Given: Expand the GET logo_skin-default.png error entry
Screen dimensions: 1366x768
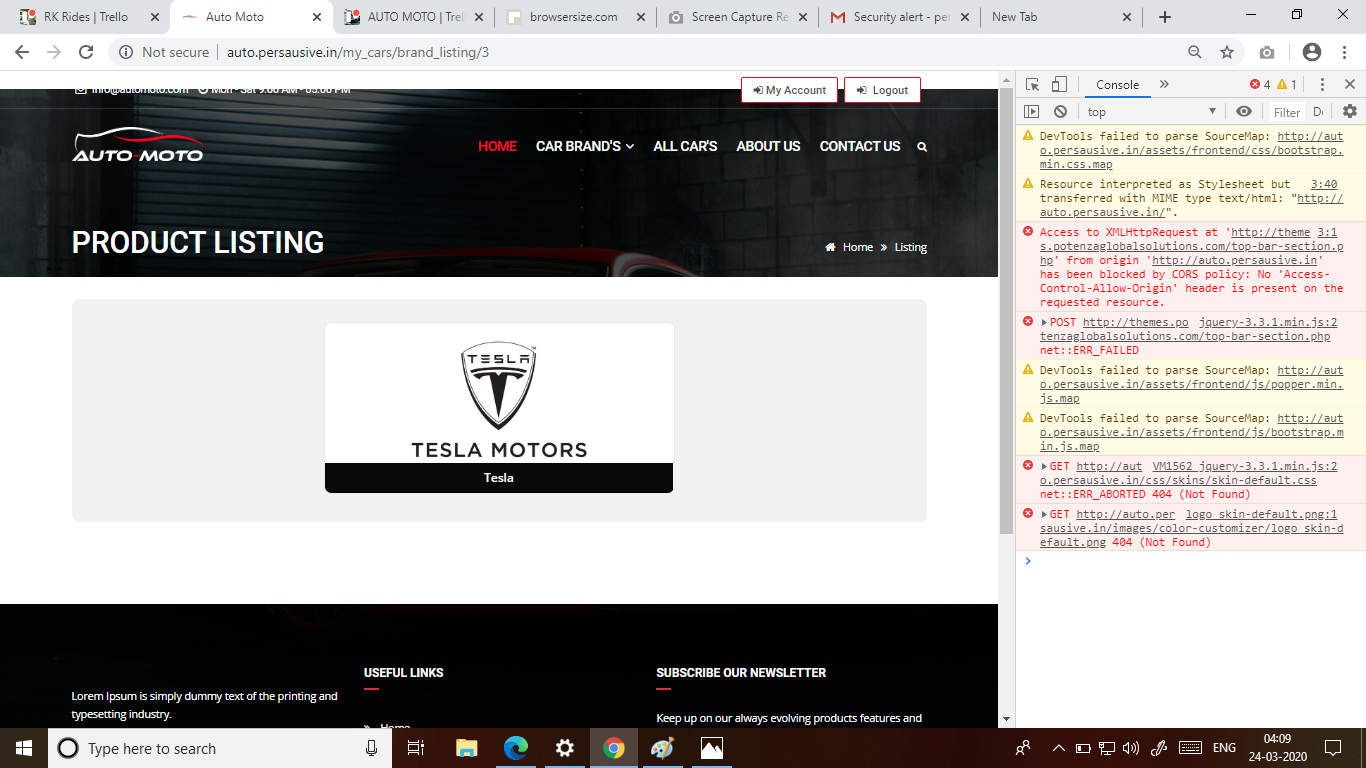Looking at the screenshot, I should click(1044, 514).
